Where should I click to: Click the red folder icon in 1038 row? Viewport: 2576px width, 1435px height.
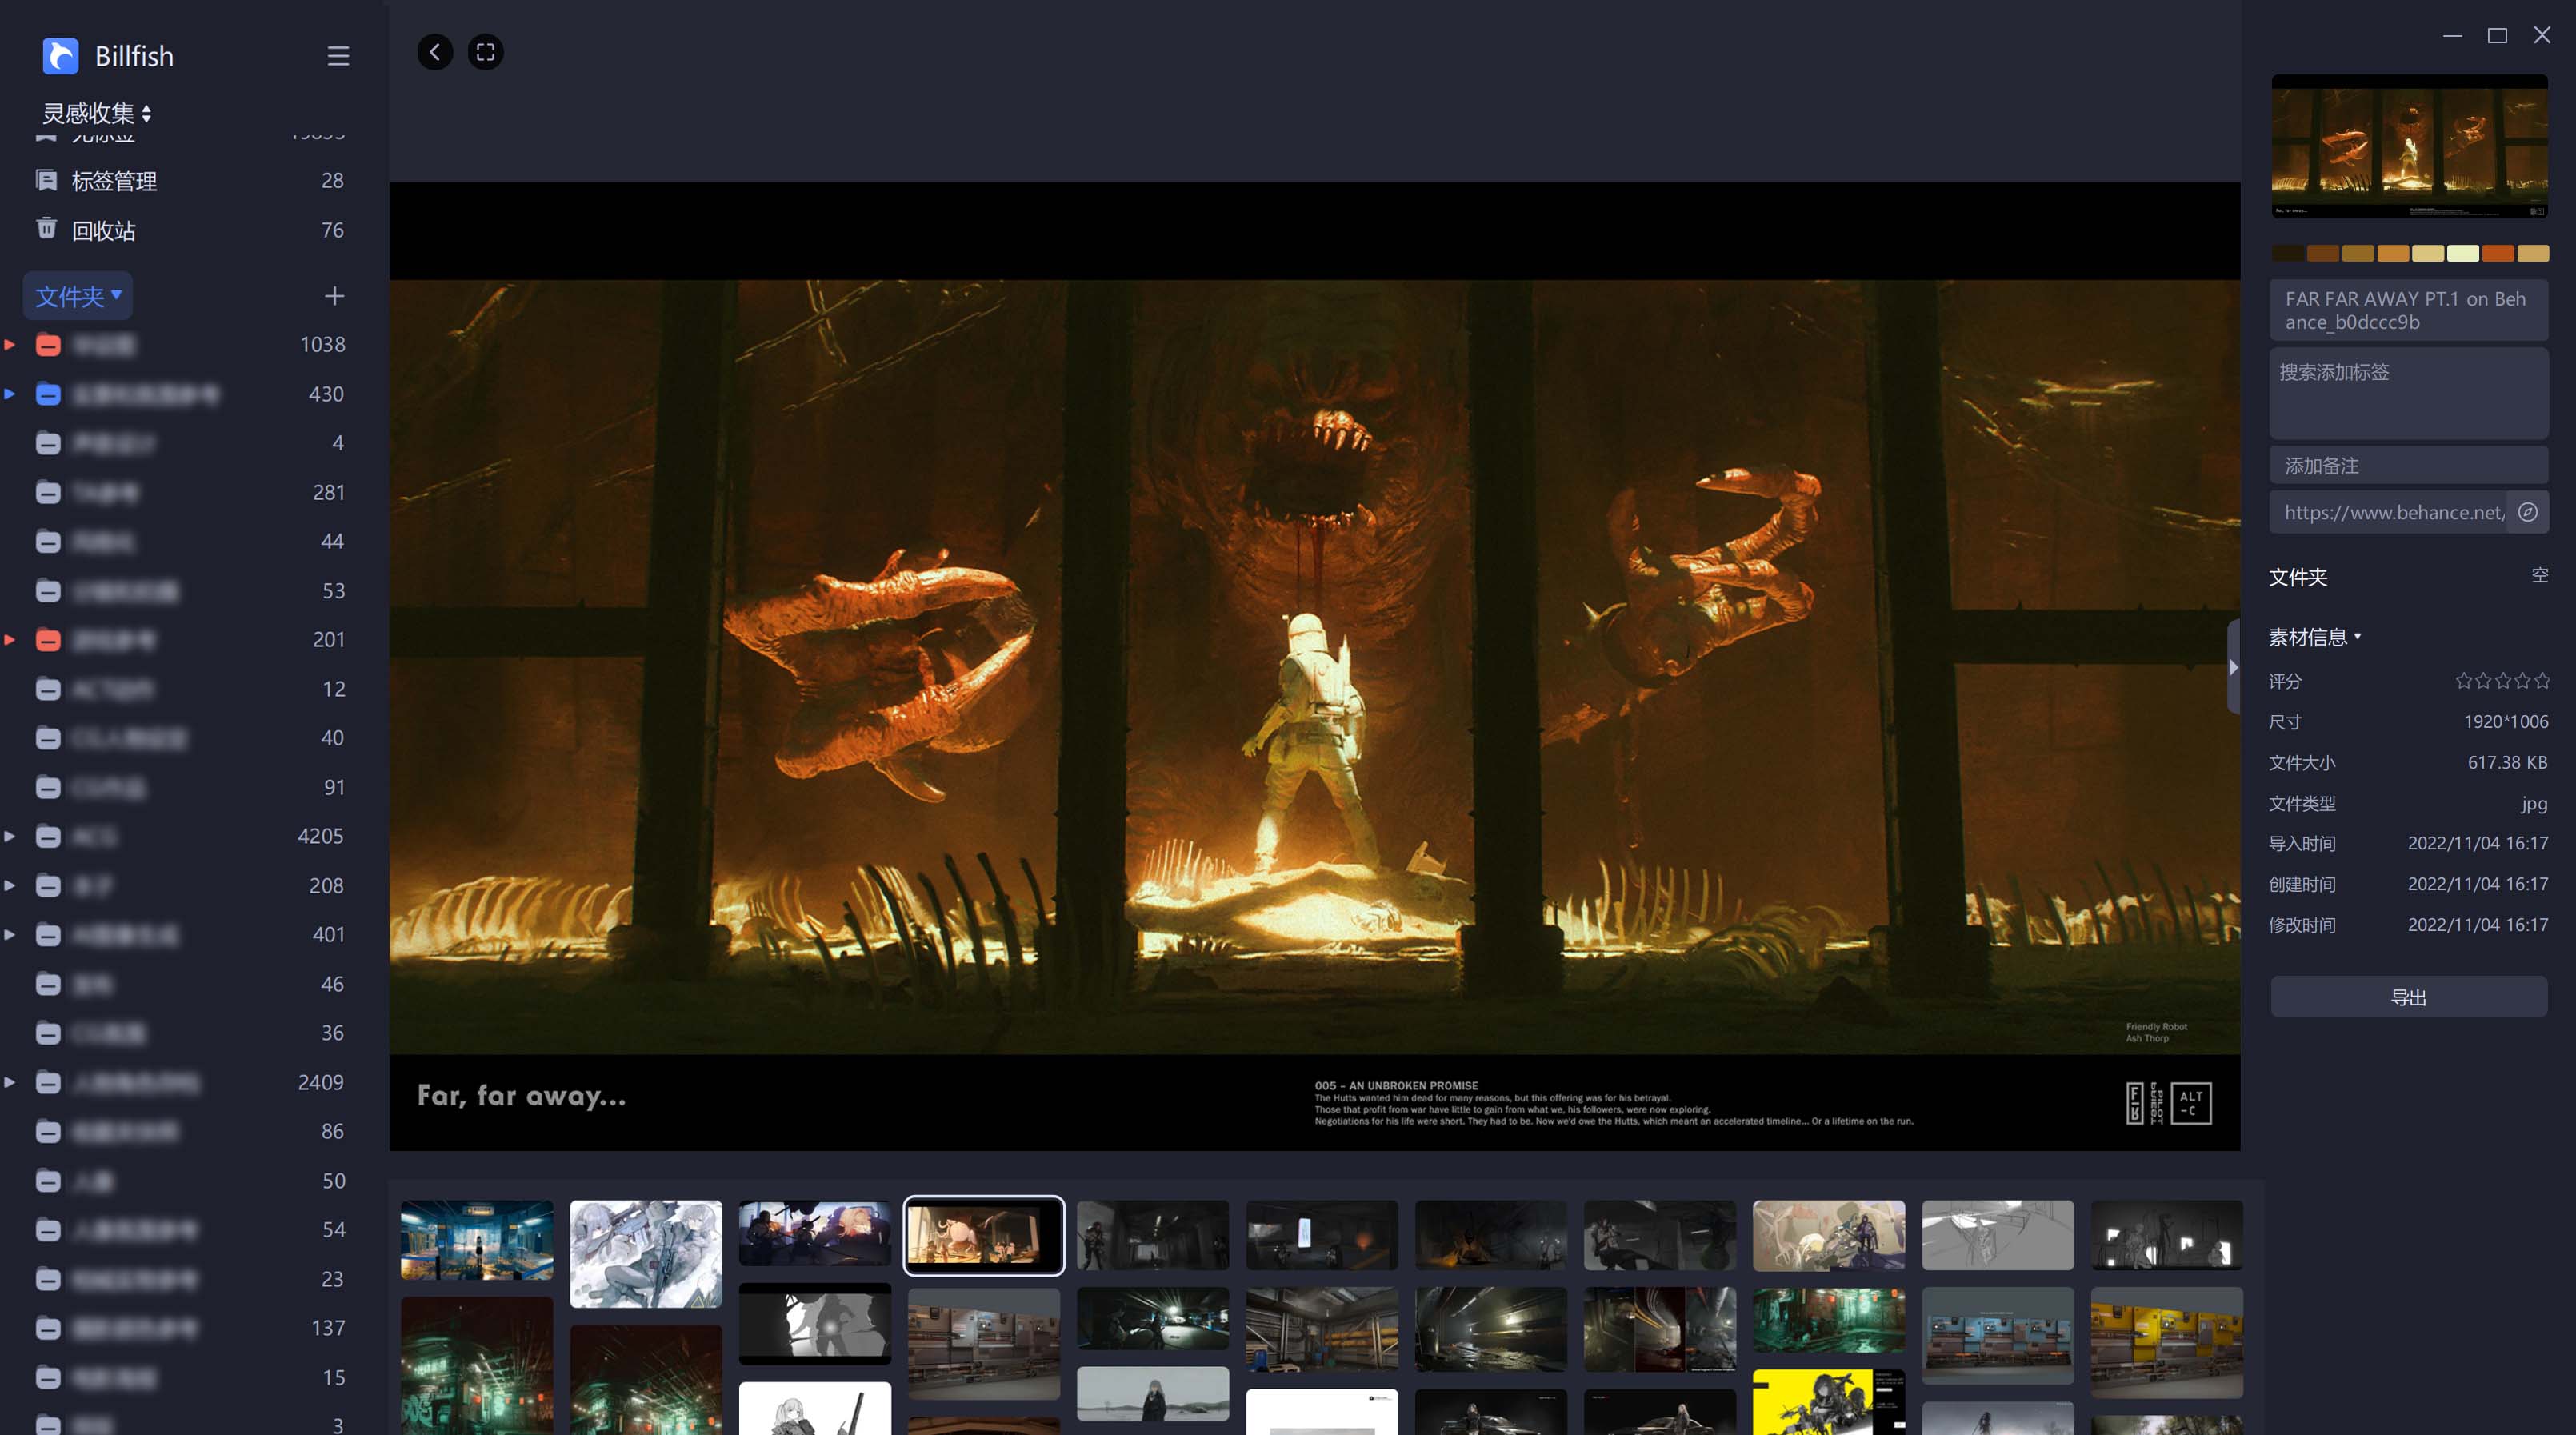(x=48, y=345)
